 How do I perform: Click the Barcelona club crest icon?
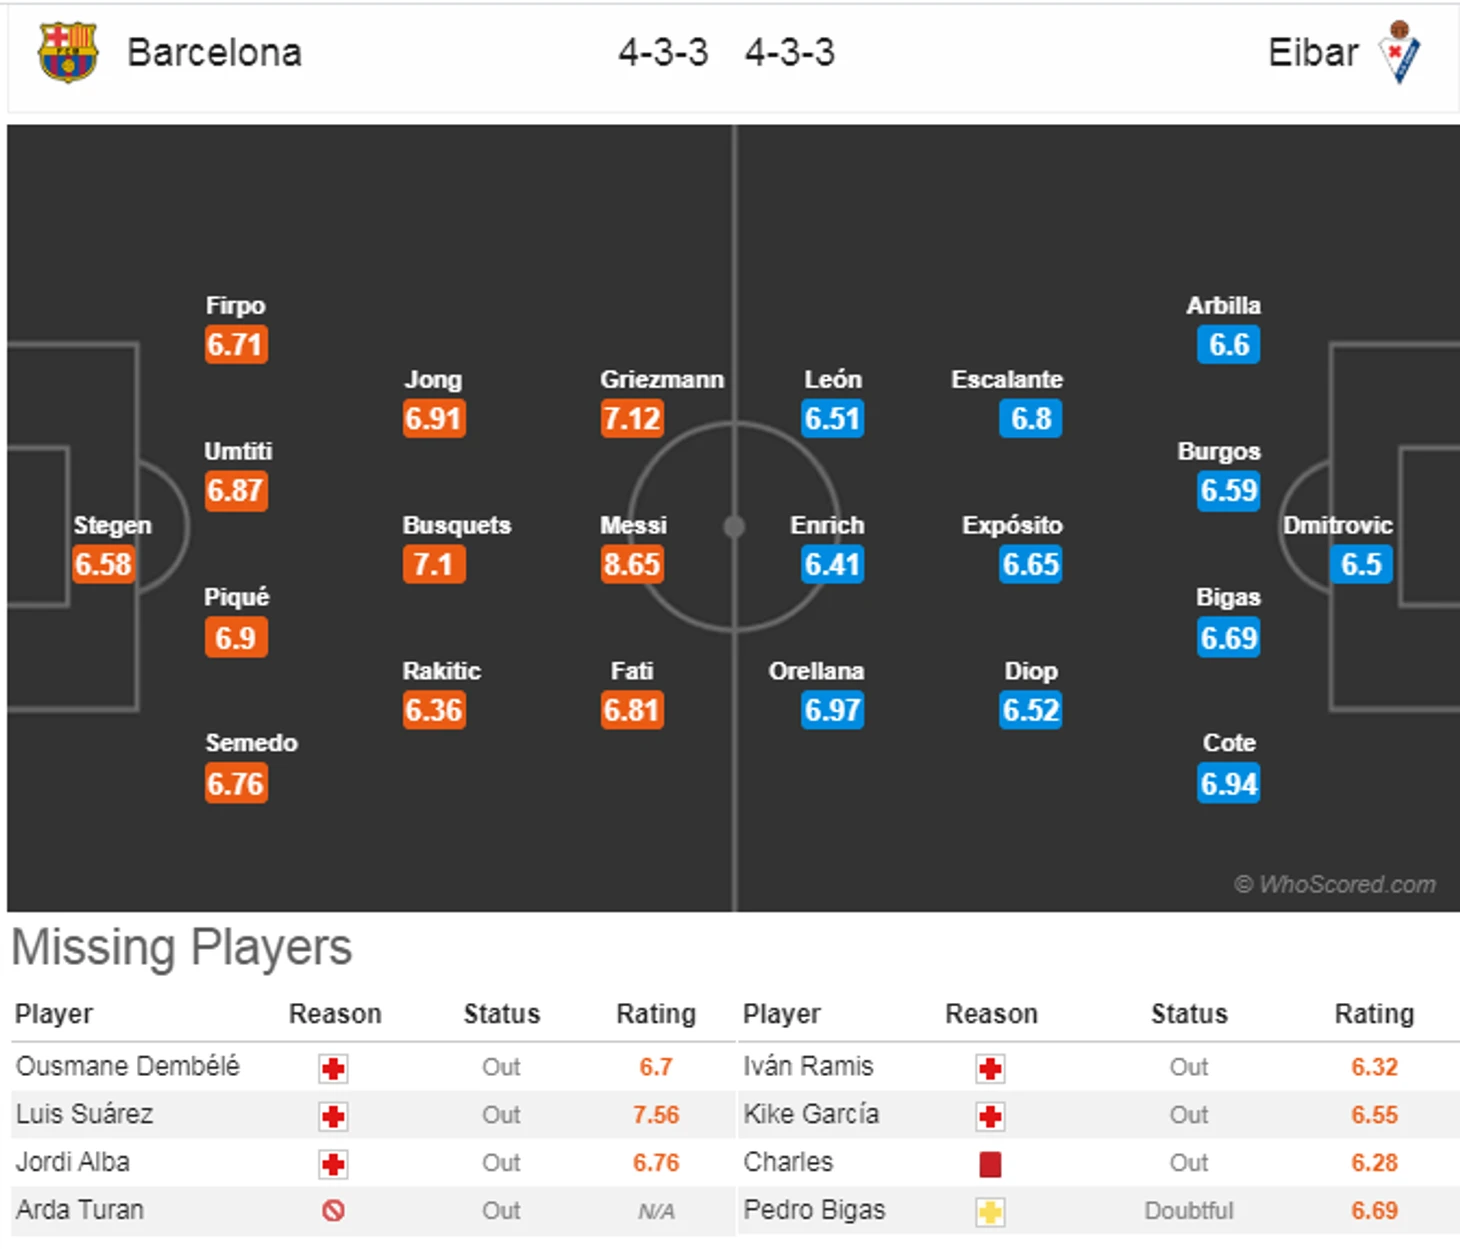pos(67,52)
